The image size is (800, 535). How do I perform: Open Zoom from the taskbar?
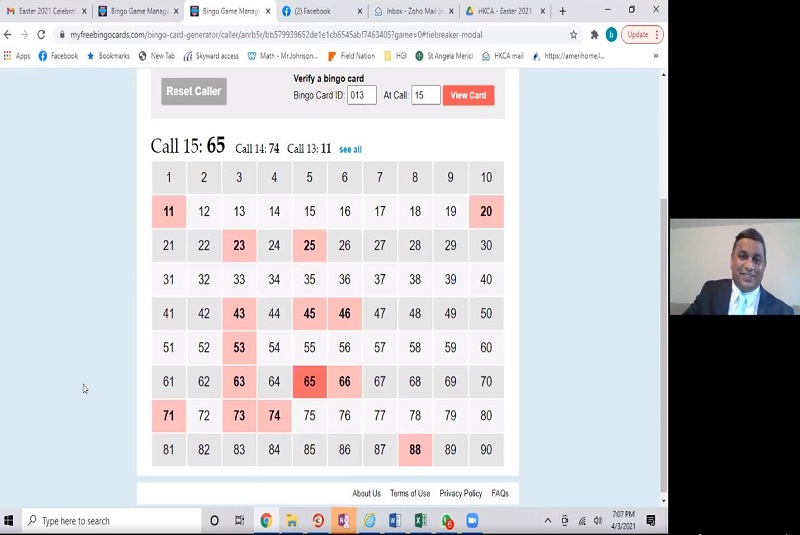tap(472, 521)
